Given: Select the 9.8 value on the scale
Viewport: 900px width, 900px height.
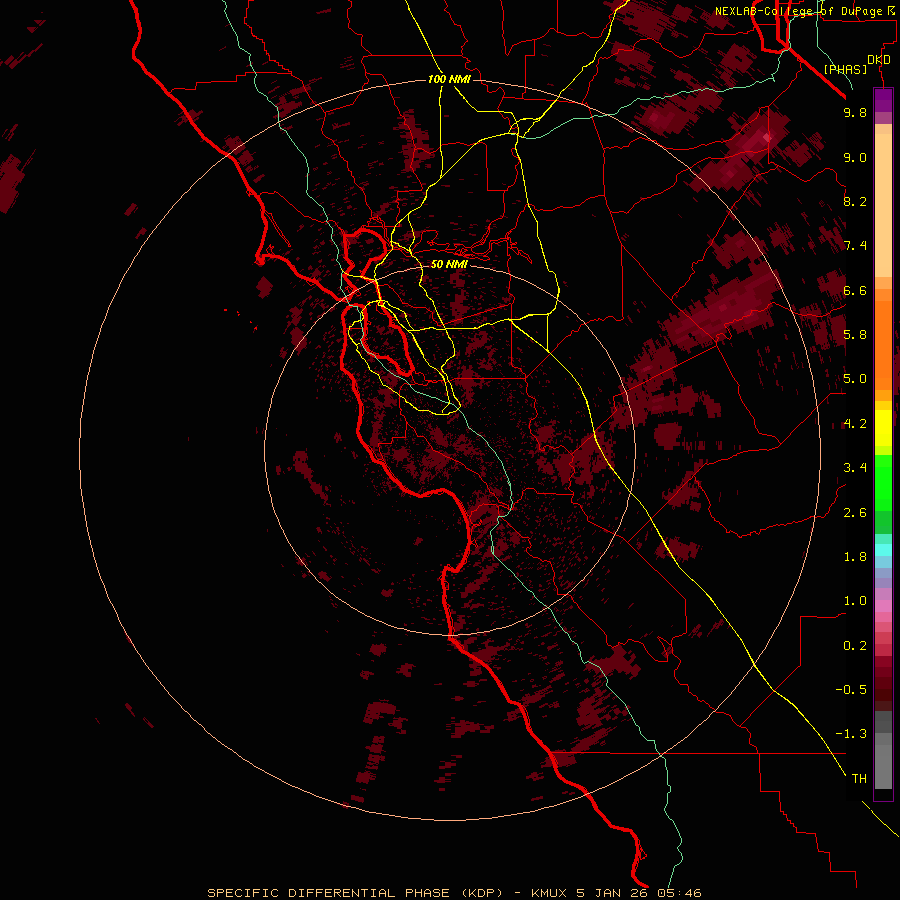Looking at the screenshot, I should 855,112.
